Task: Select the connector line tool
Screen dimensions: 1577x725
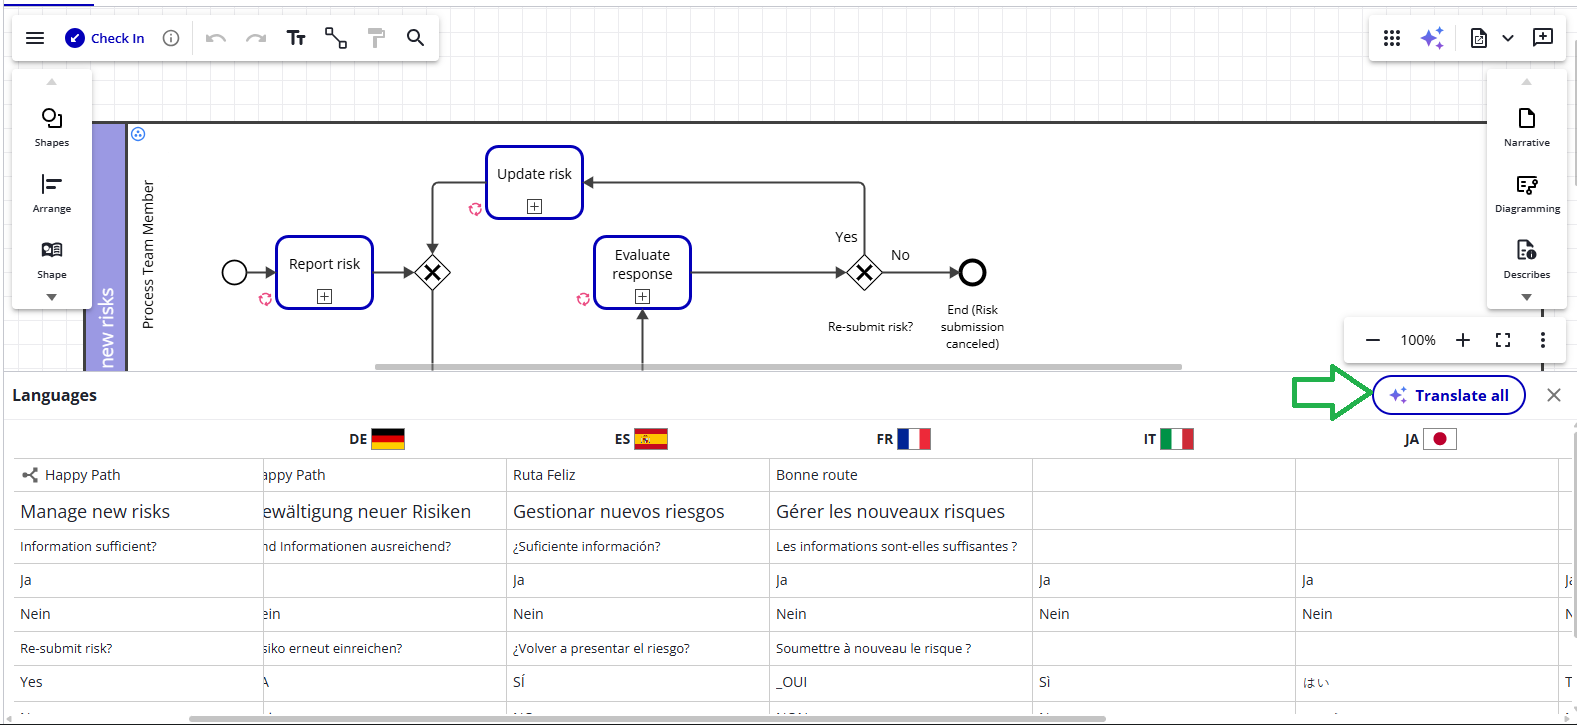Action: pos(336,38)
